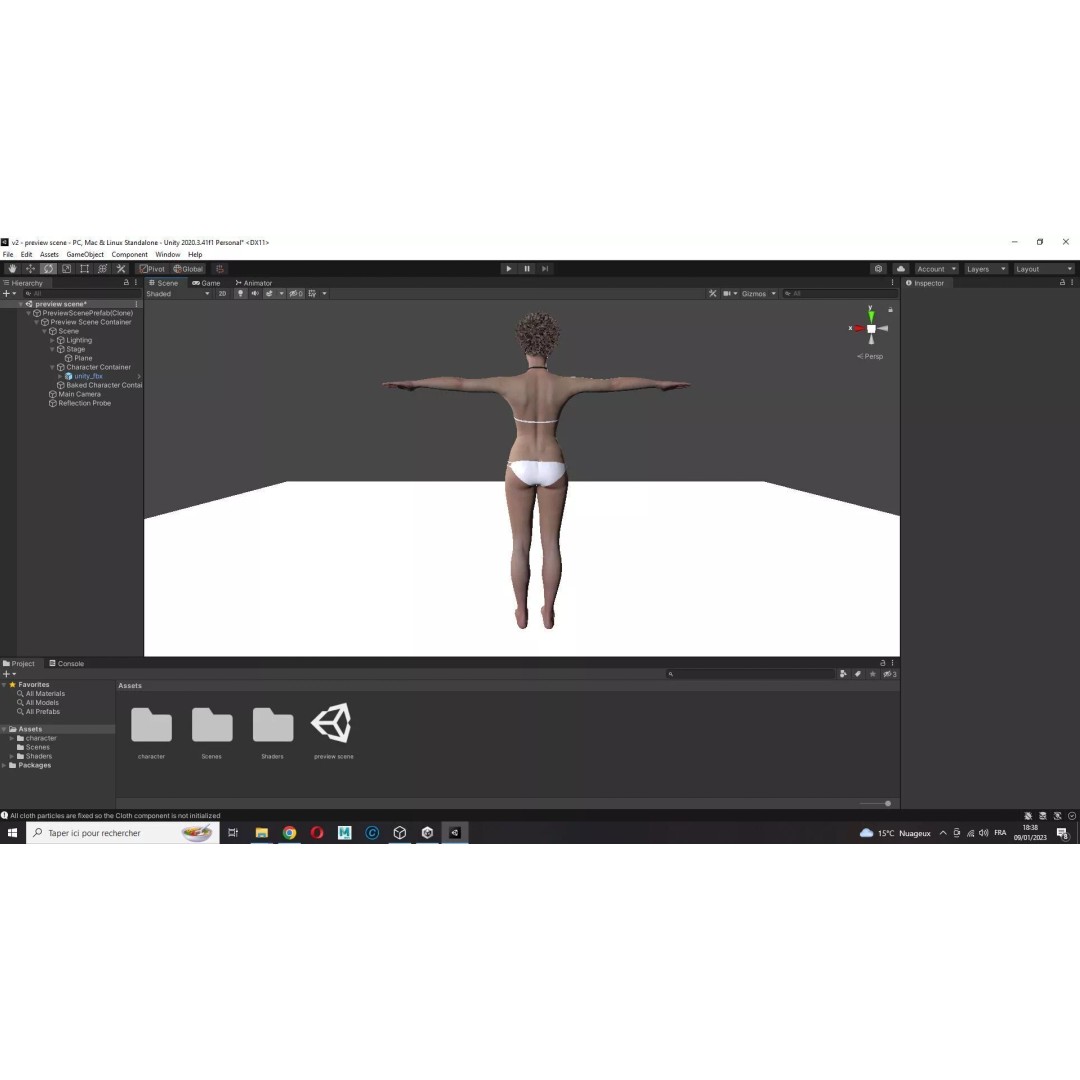This screenshot has height=1080, width=1080.
Task: Toggle scene lighting bulb
Action: pos(240,293)
